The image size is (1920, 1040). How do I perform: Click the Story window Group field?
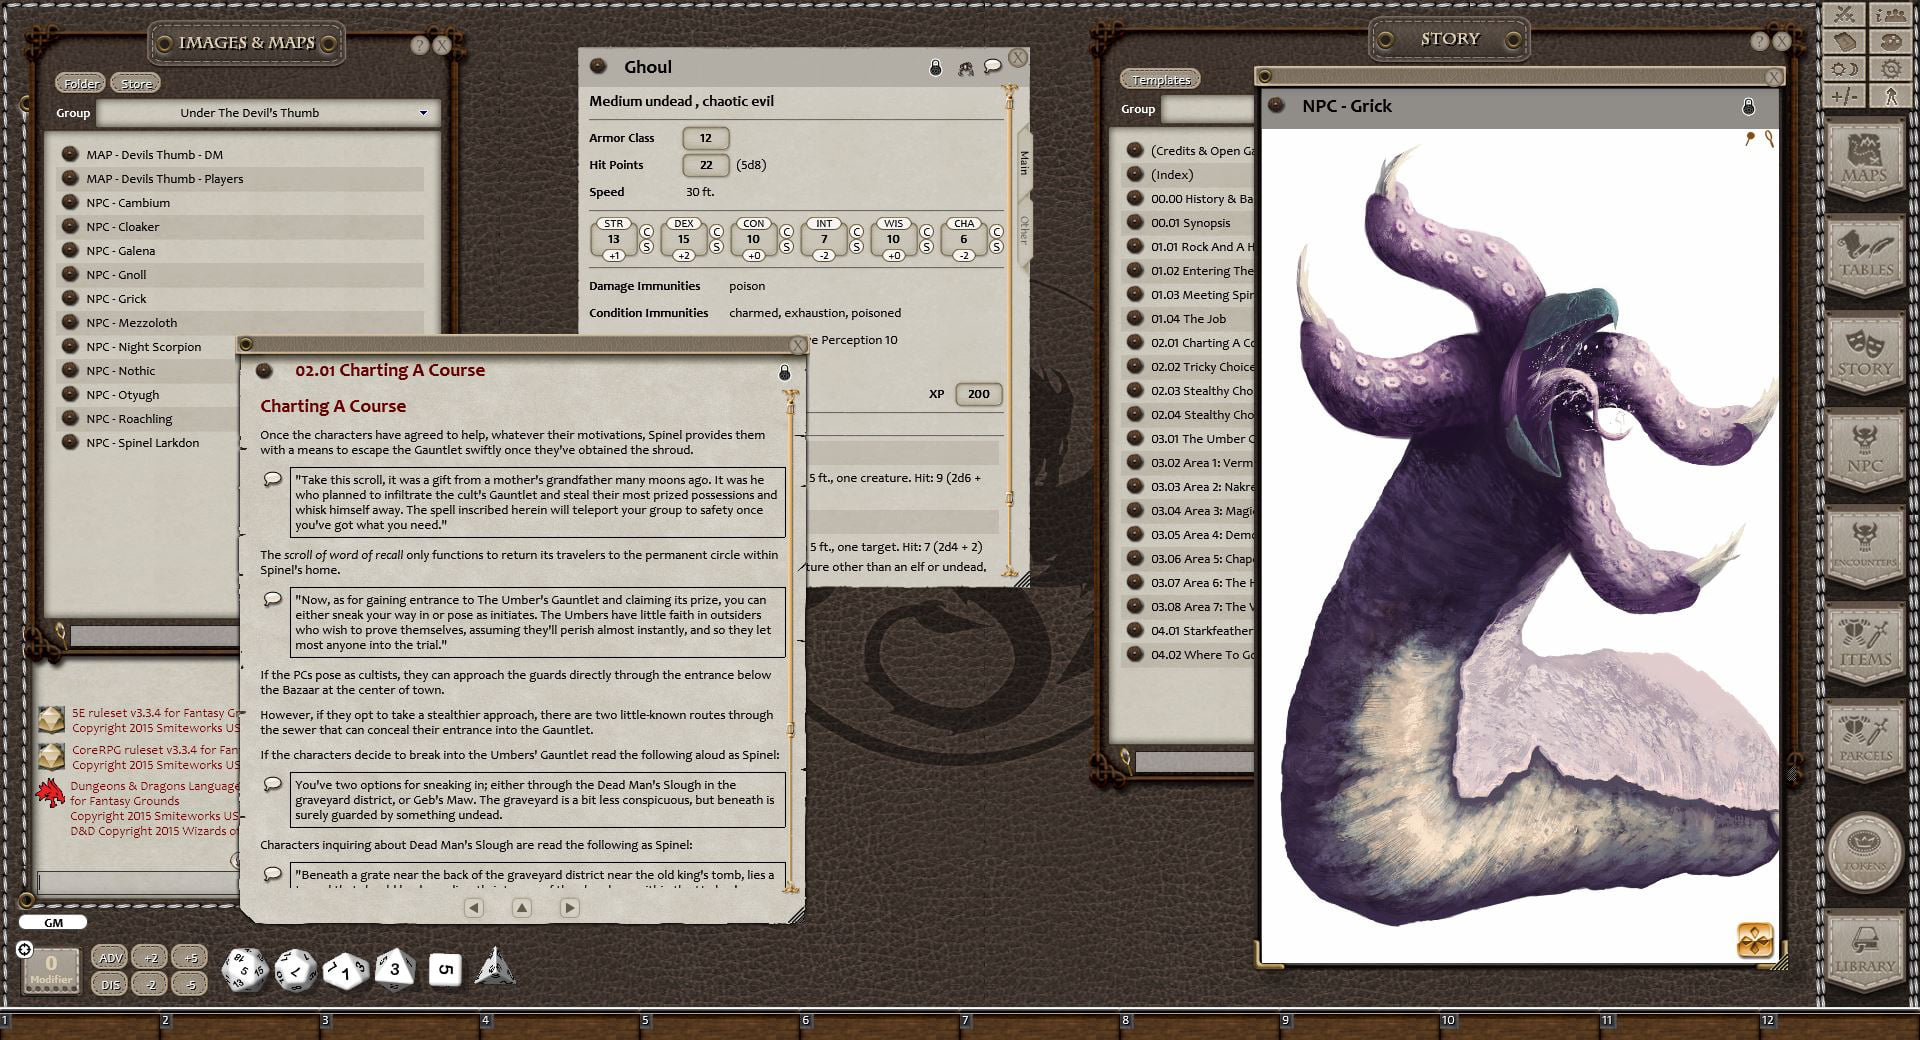[x=1208, y=109]
